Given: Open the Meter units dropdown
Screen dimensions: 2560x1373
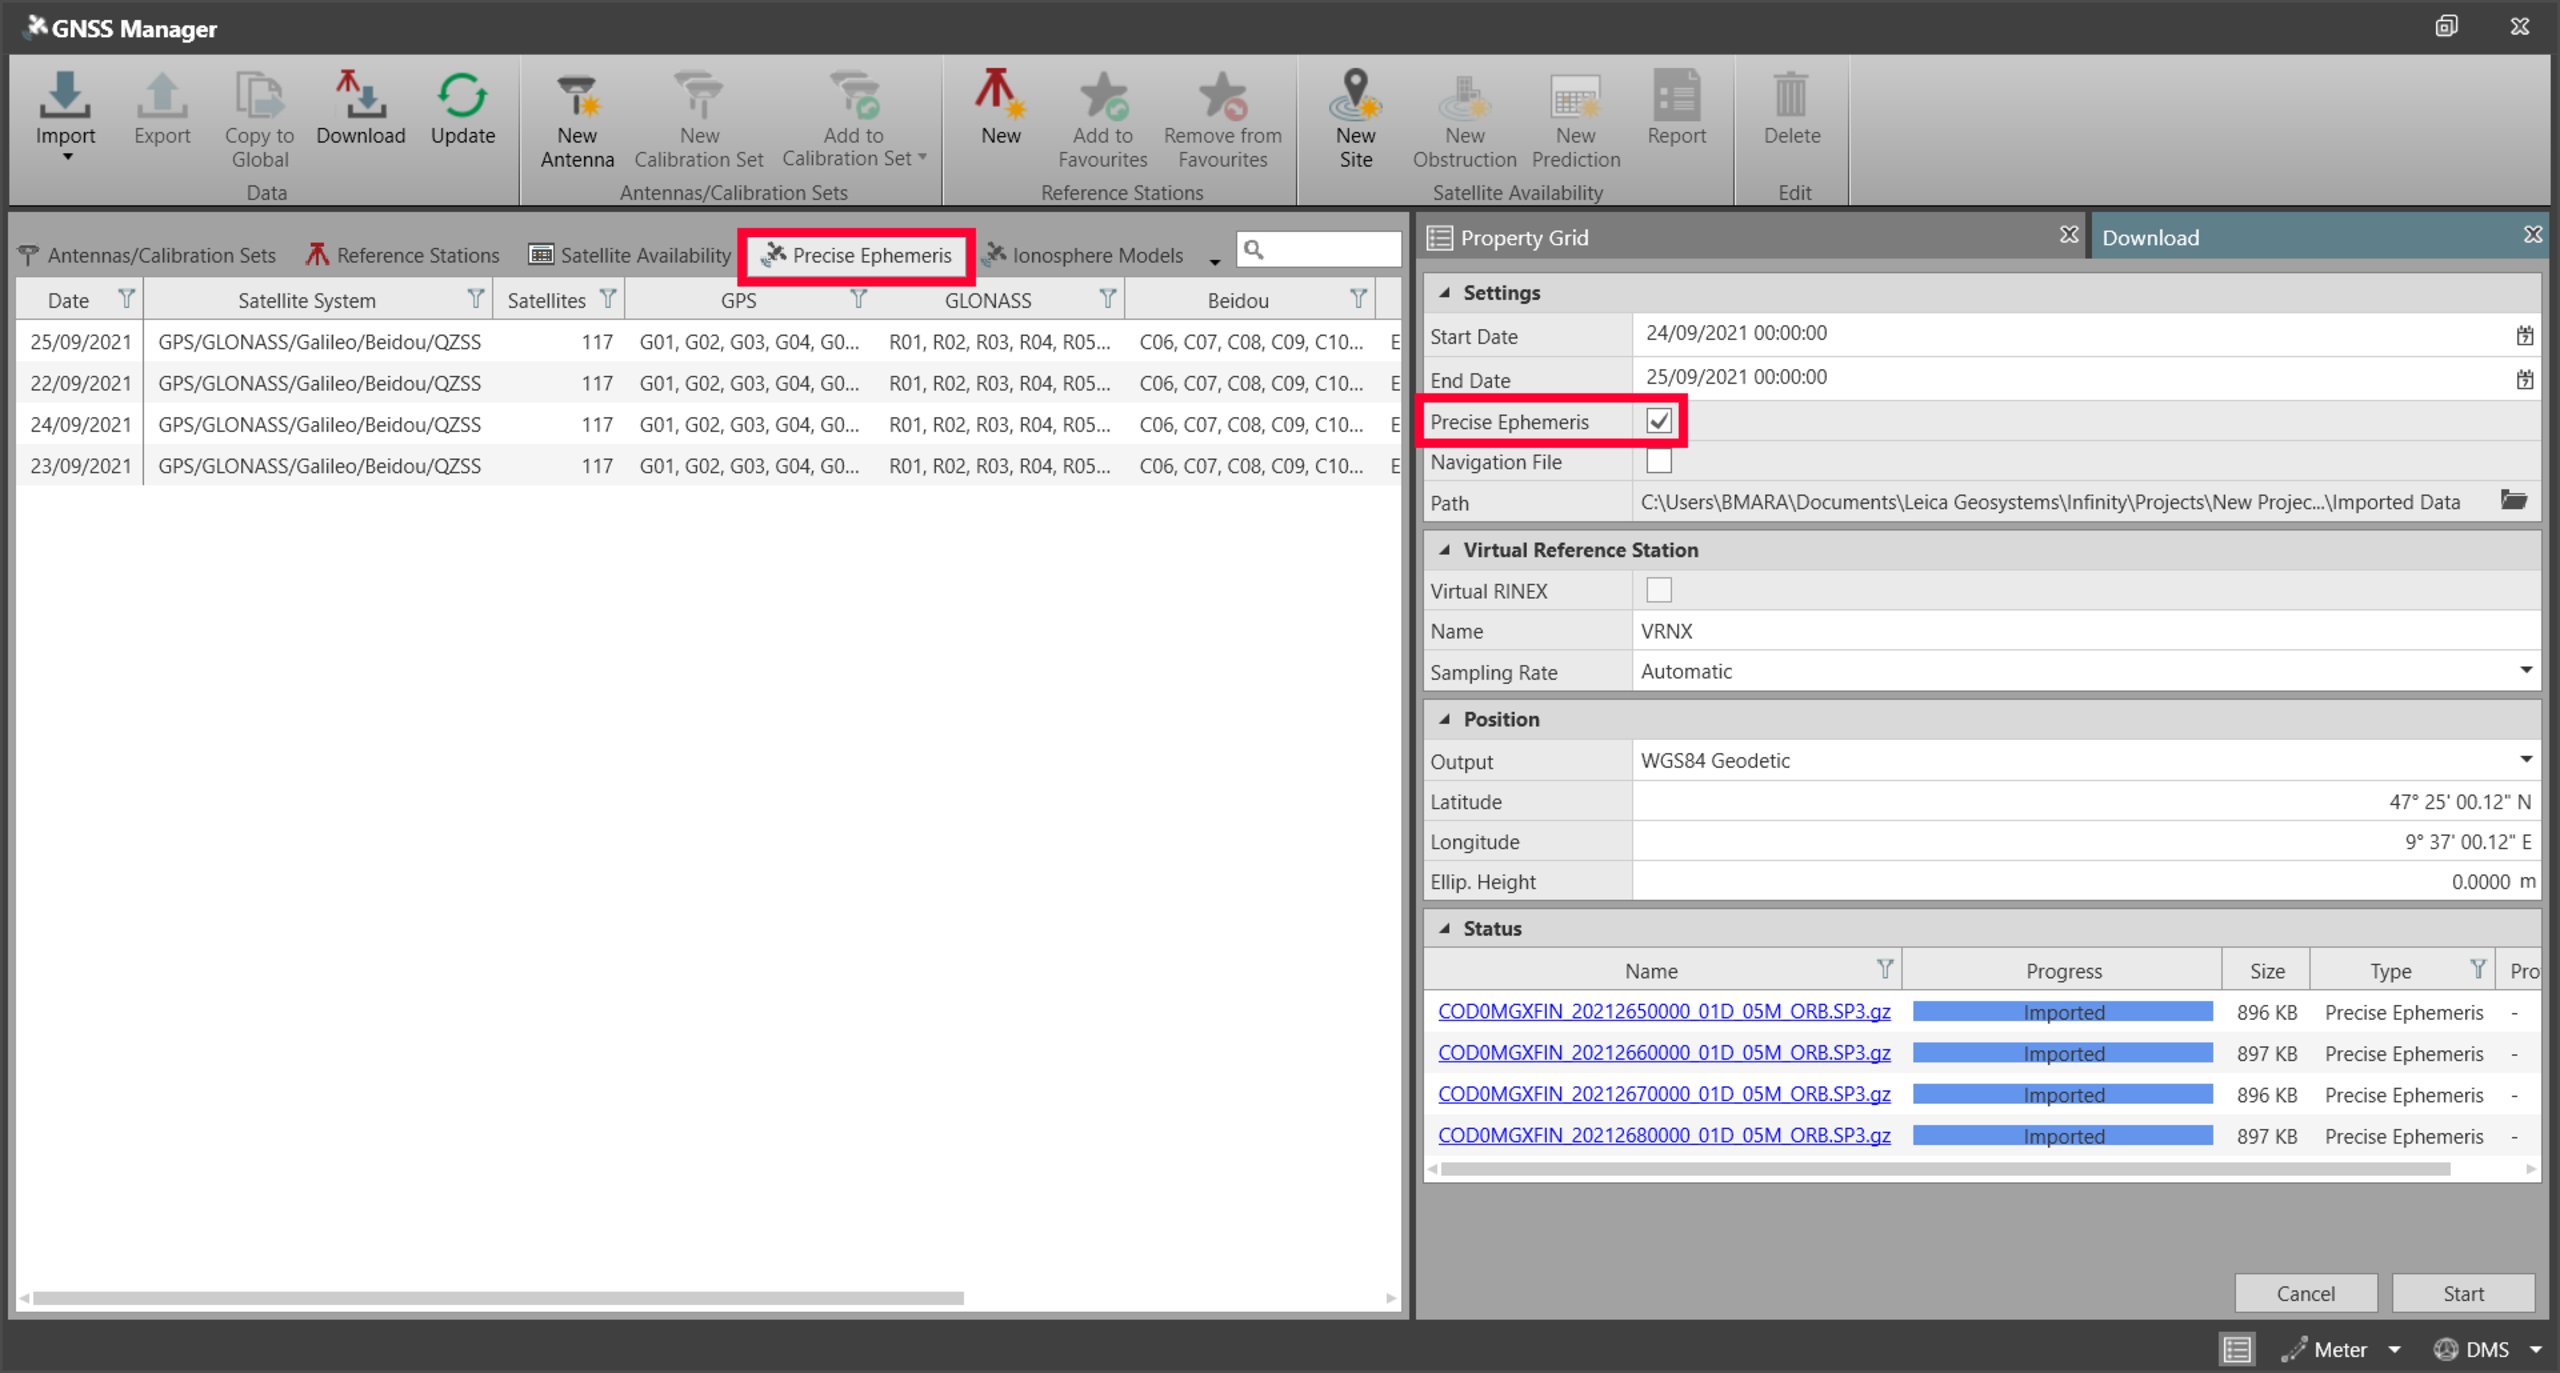Looking at the screenshot, I should coord(2394,1350).
